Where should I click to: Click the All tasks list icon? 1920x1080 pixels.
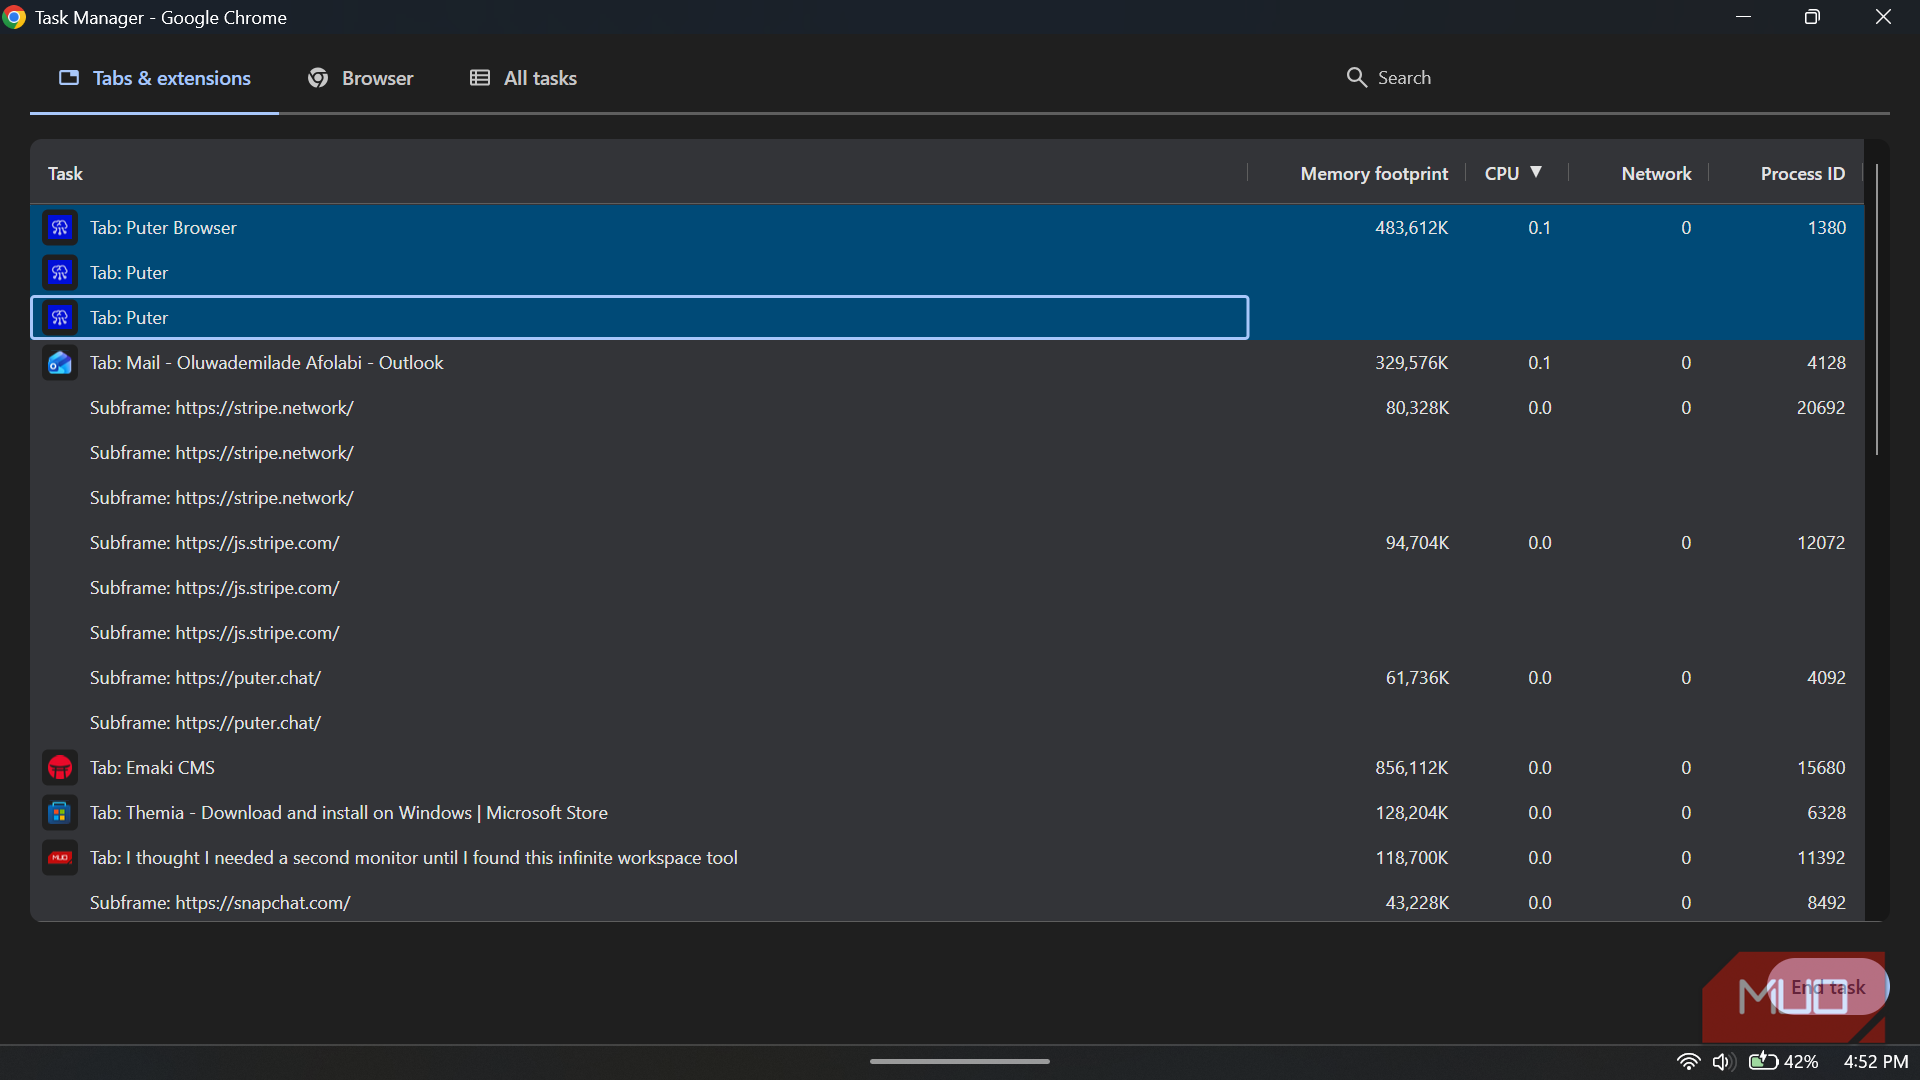pos(480,78)
